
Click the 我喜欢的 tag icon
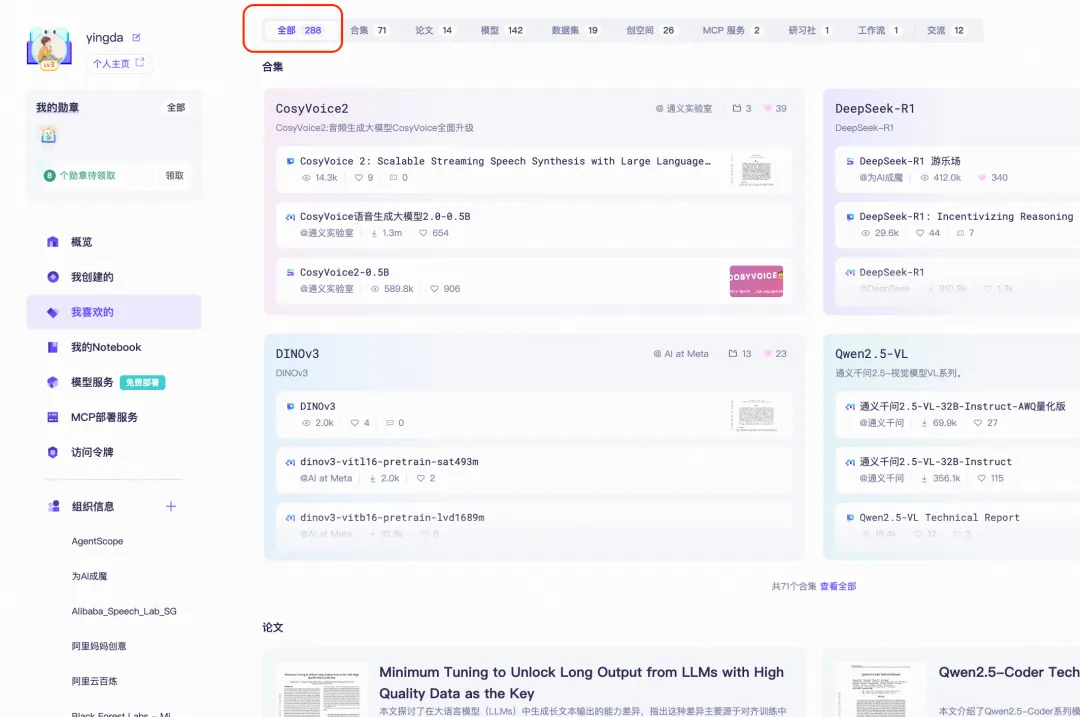click(53, 312)
